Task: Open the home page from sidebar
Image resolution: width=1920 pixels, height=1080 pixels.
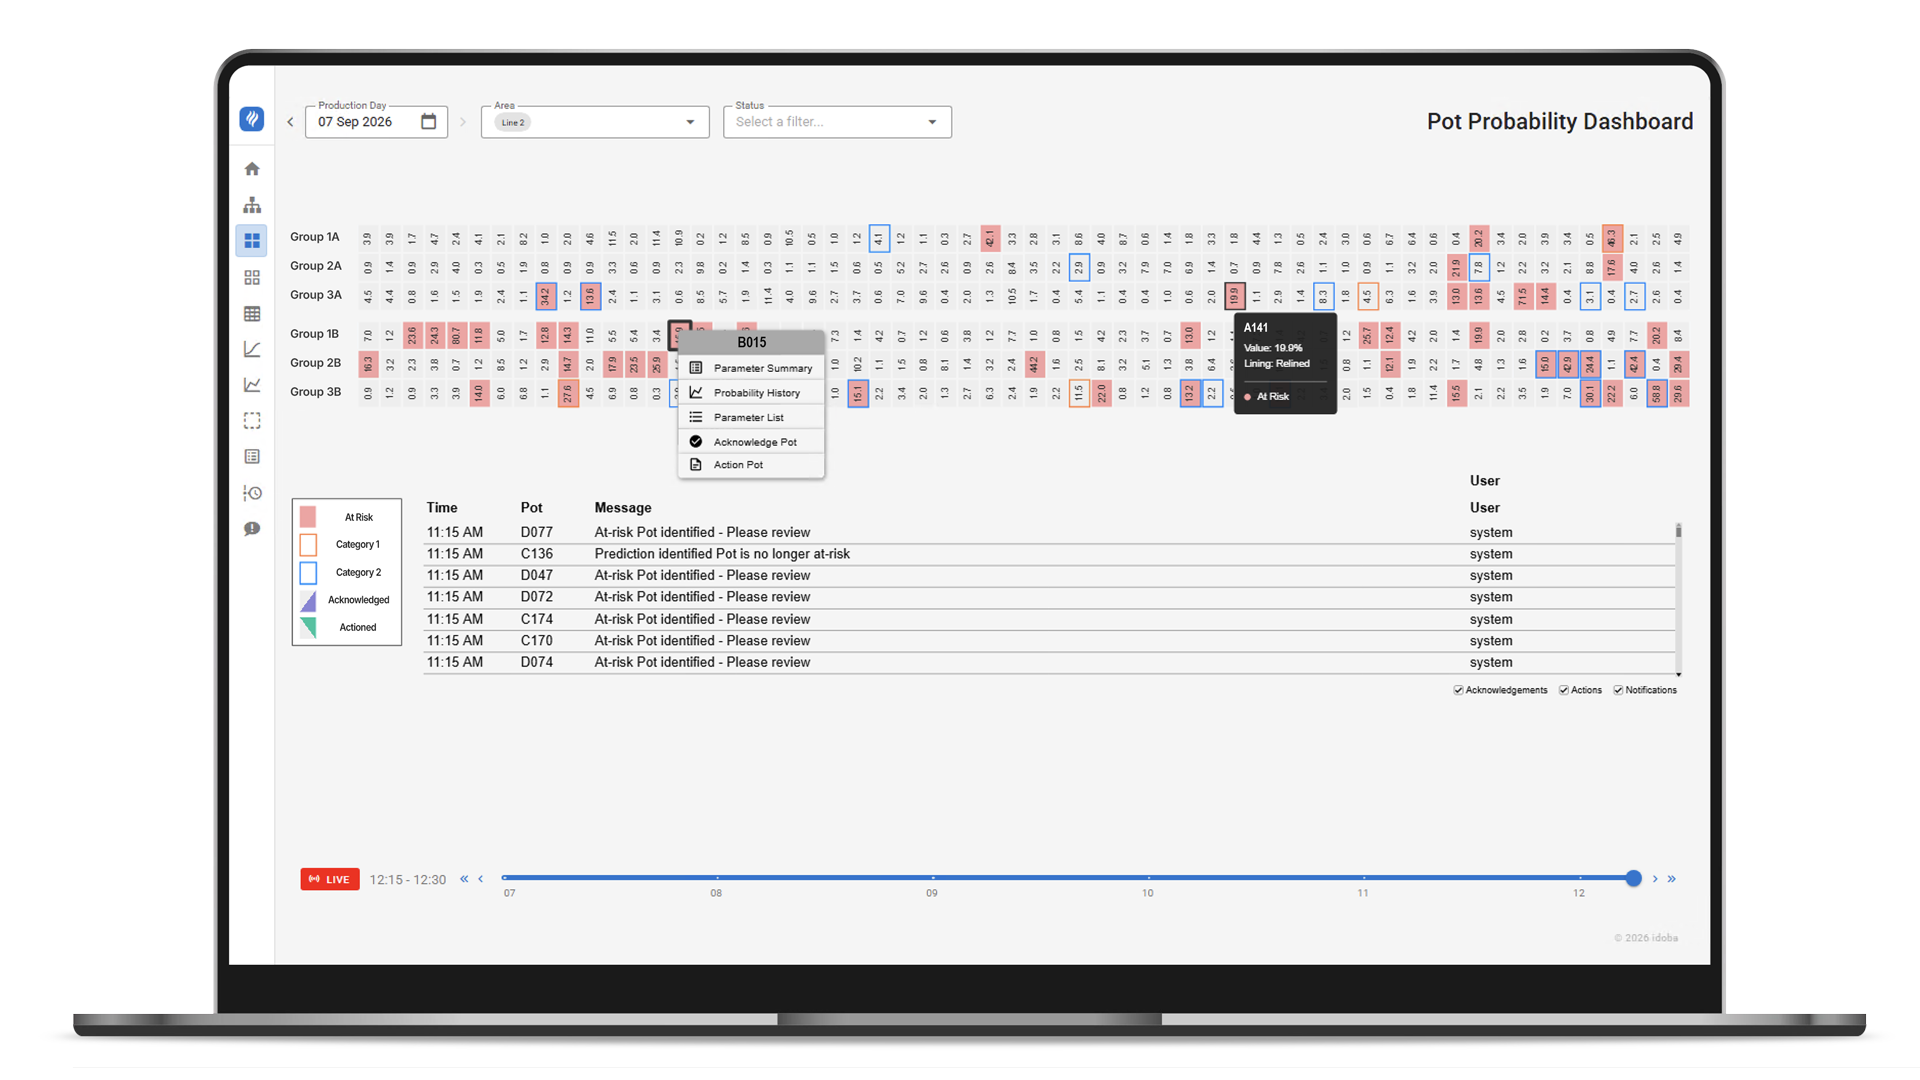Action: point(252,169)
